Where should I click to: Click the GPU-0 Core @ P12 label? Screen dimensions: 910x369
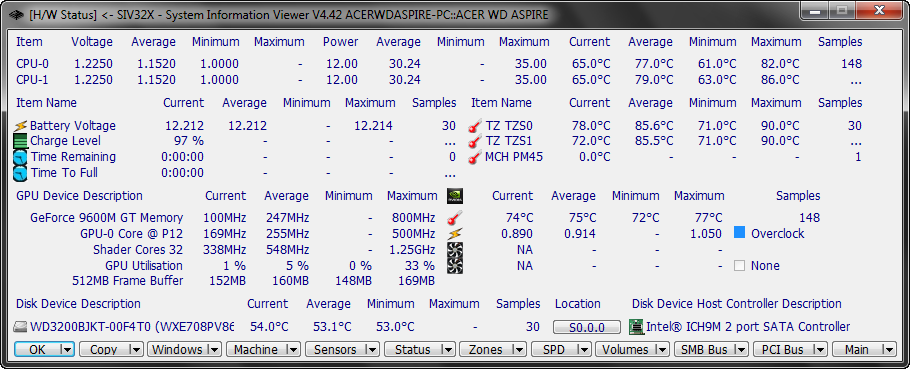[131, 233]
